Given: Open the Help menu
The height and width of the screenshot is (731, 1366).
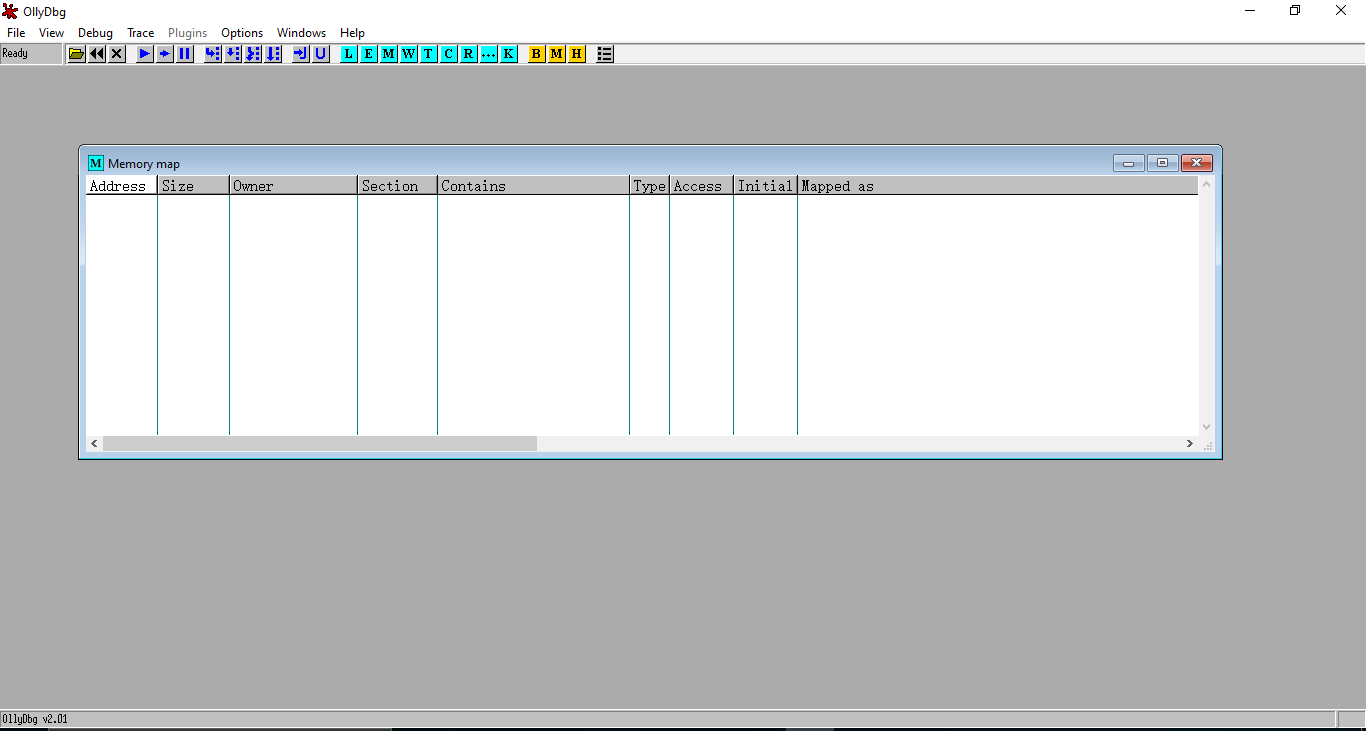Looking at the screenshot, I should 352,33.
